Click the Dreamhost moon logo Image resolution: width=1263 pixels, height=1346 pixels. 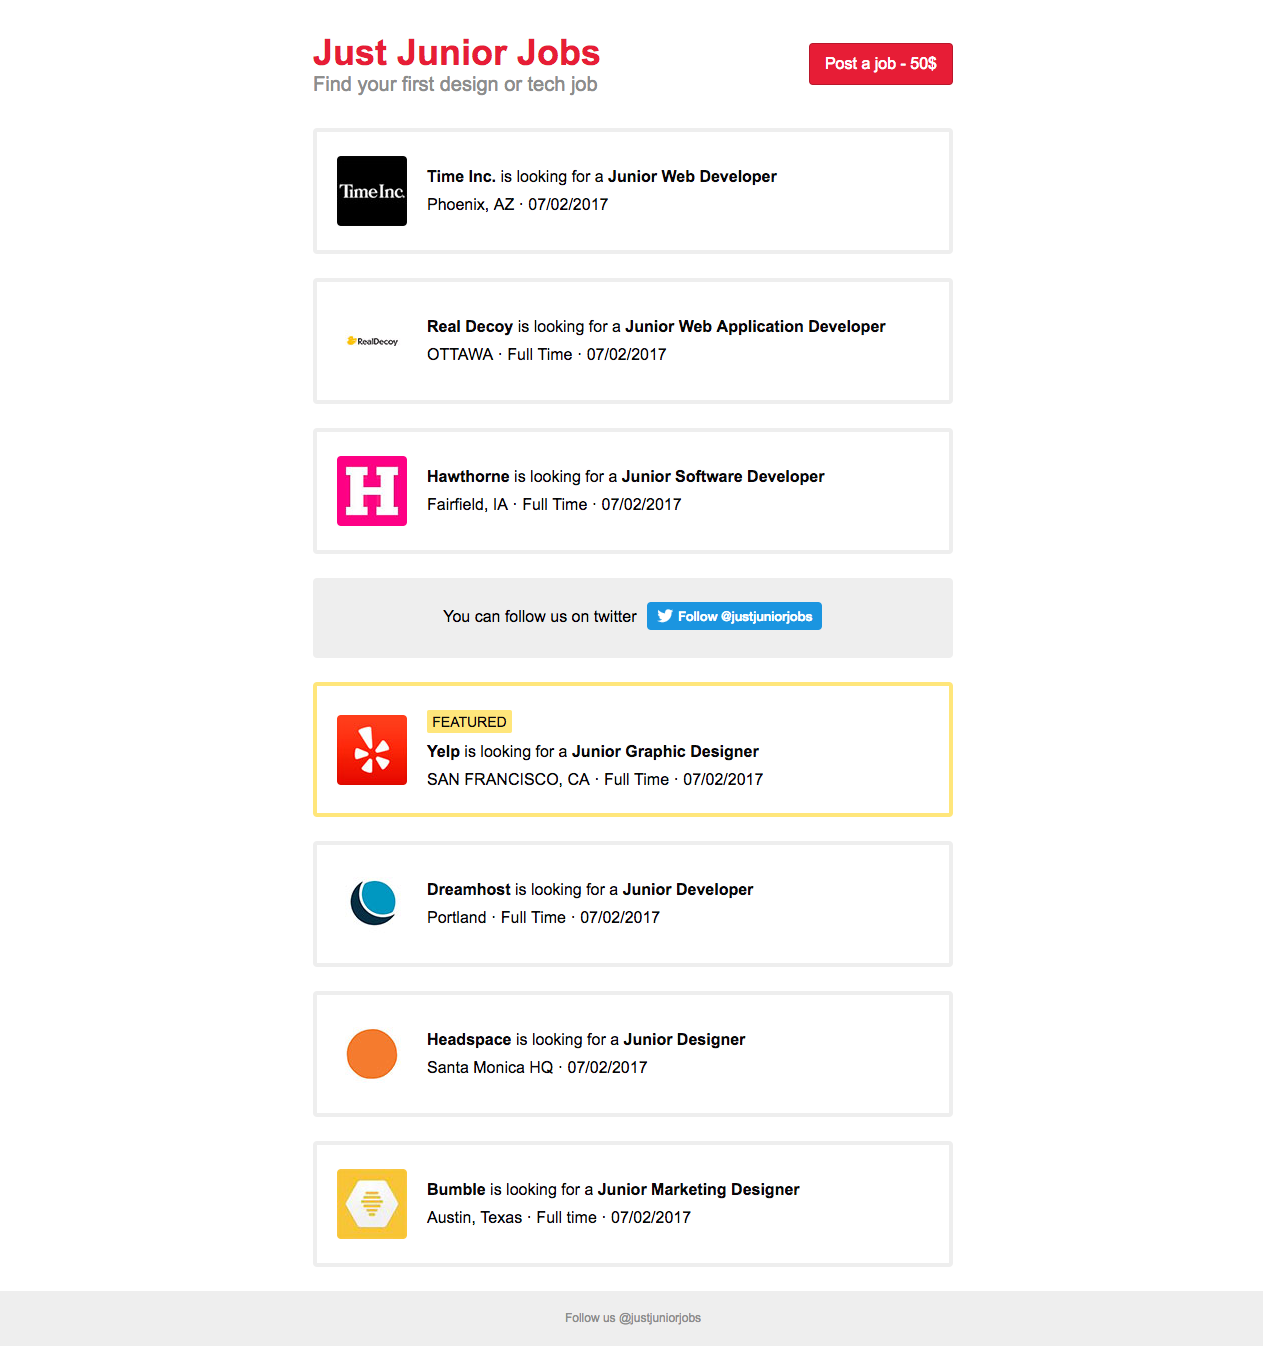pos(373,902)
